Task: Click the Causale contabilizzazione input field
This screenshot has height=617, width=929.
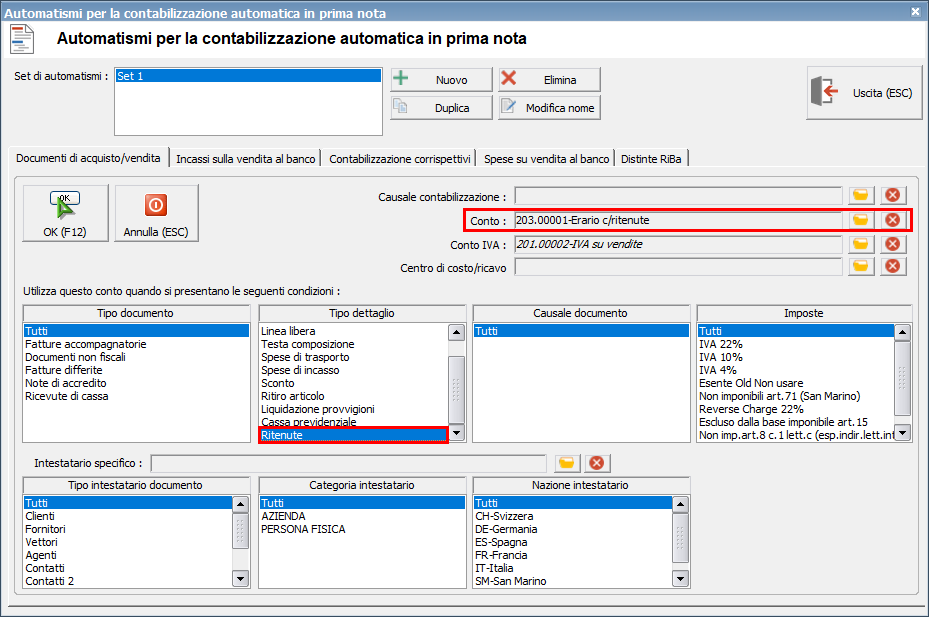Action: pos(678,196)
